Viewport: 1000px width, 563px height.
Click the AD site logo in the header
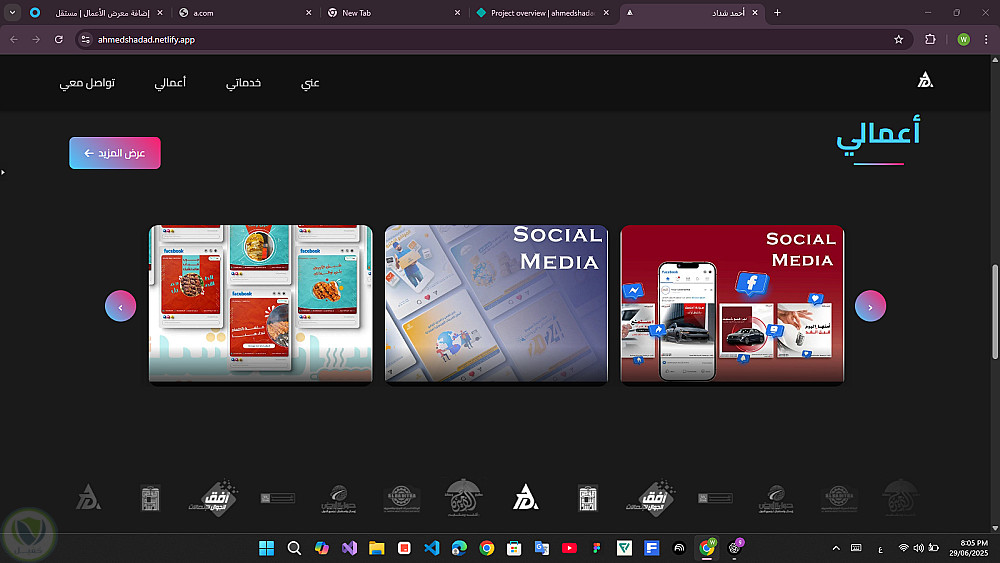(925, 80)
